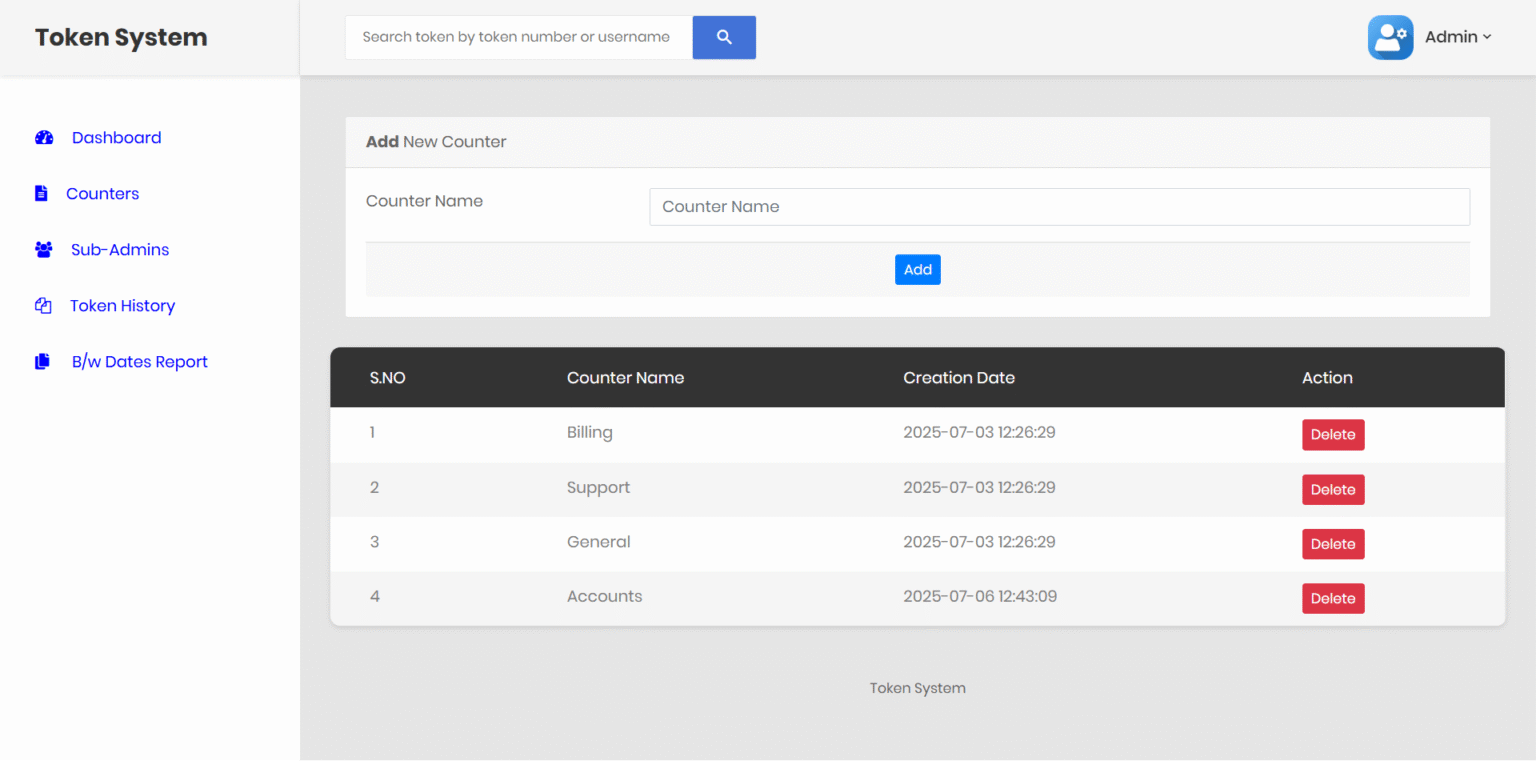
Task: Select the Dashboard speedometer icon
Action: tap(44, 137)
